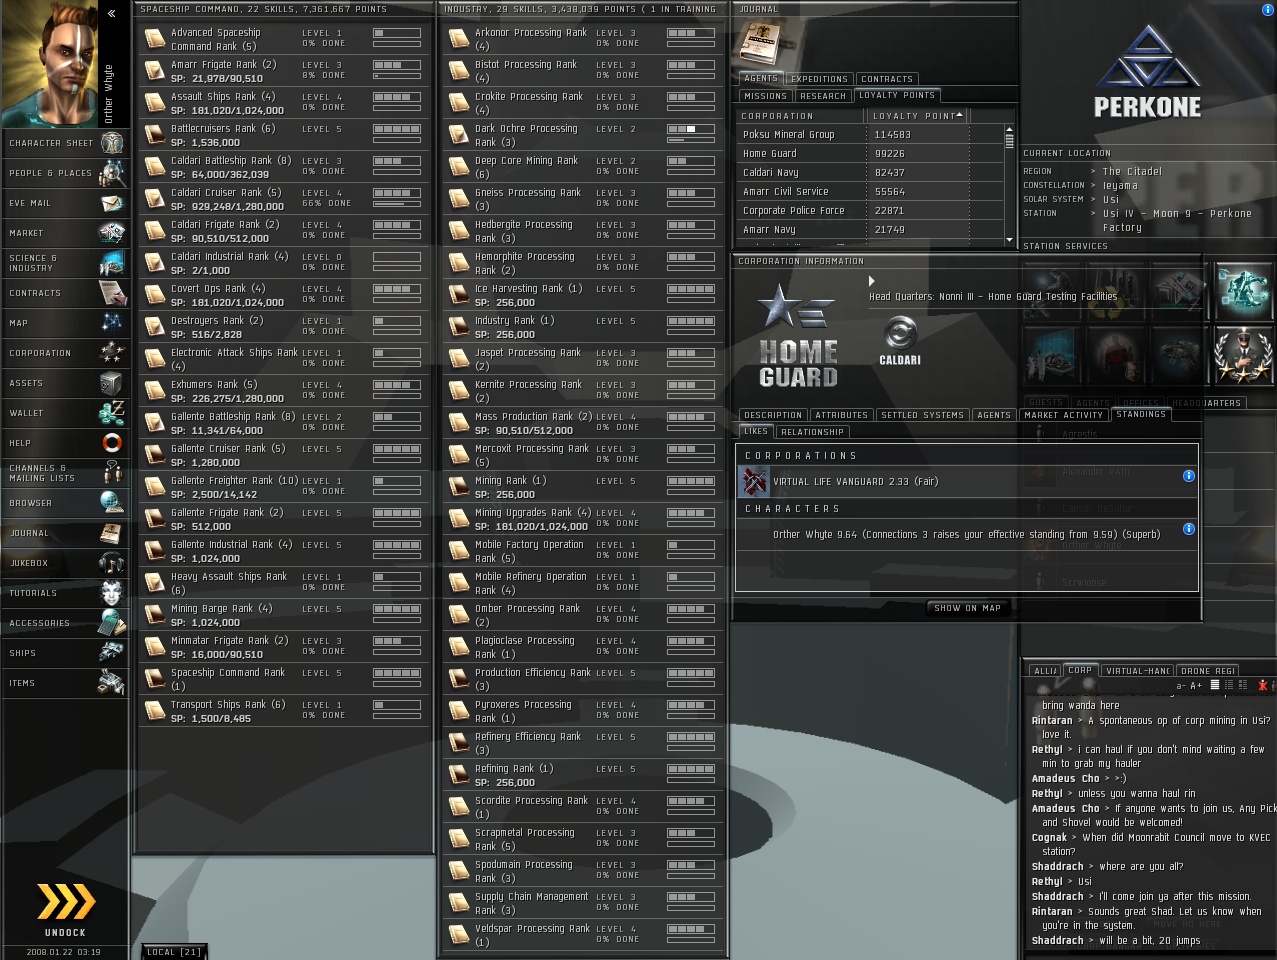Show info for Orther Whyte standing entry
Viewport: 1277px width, 960px height.
(1189, 529)
